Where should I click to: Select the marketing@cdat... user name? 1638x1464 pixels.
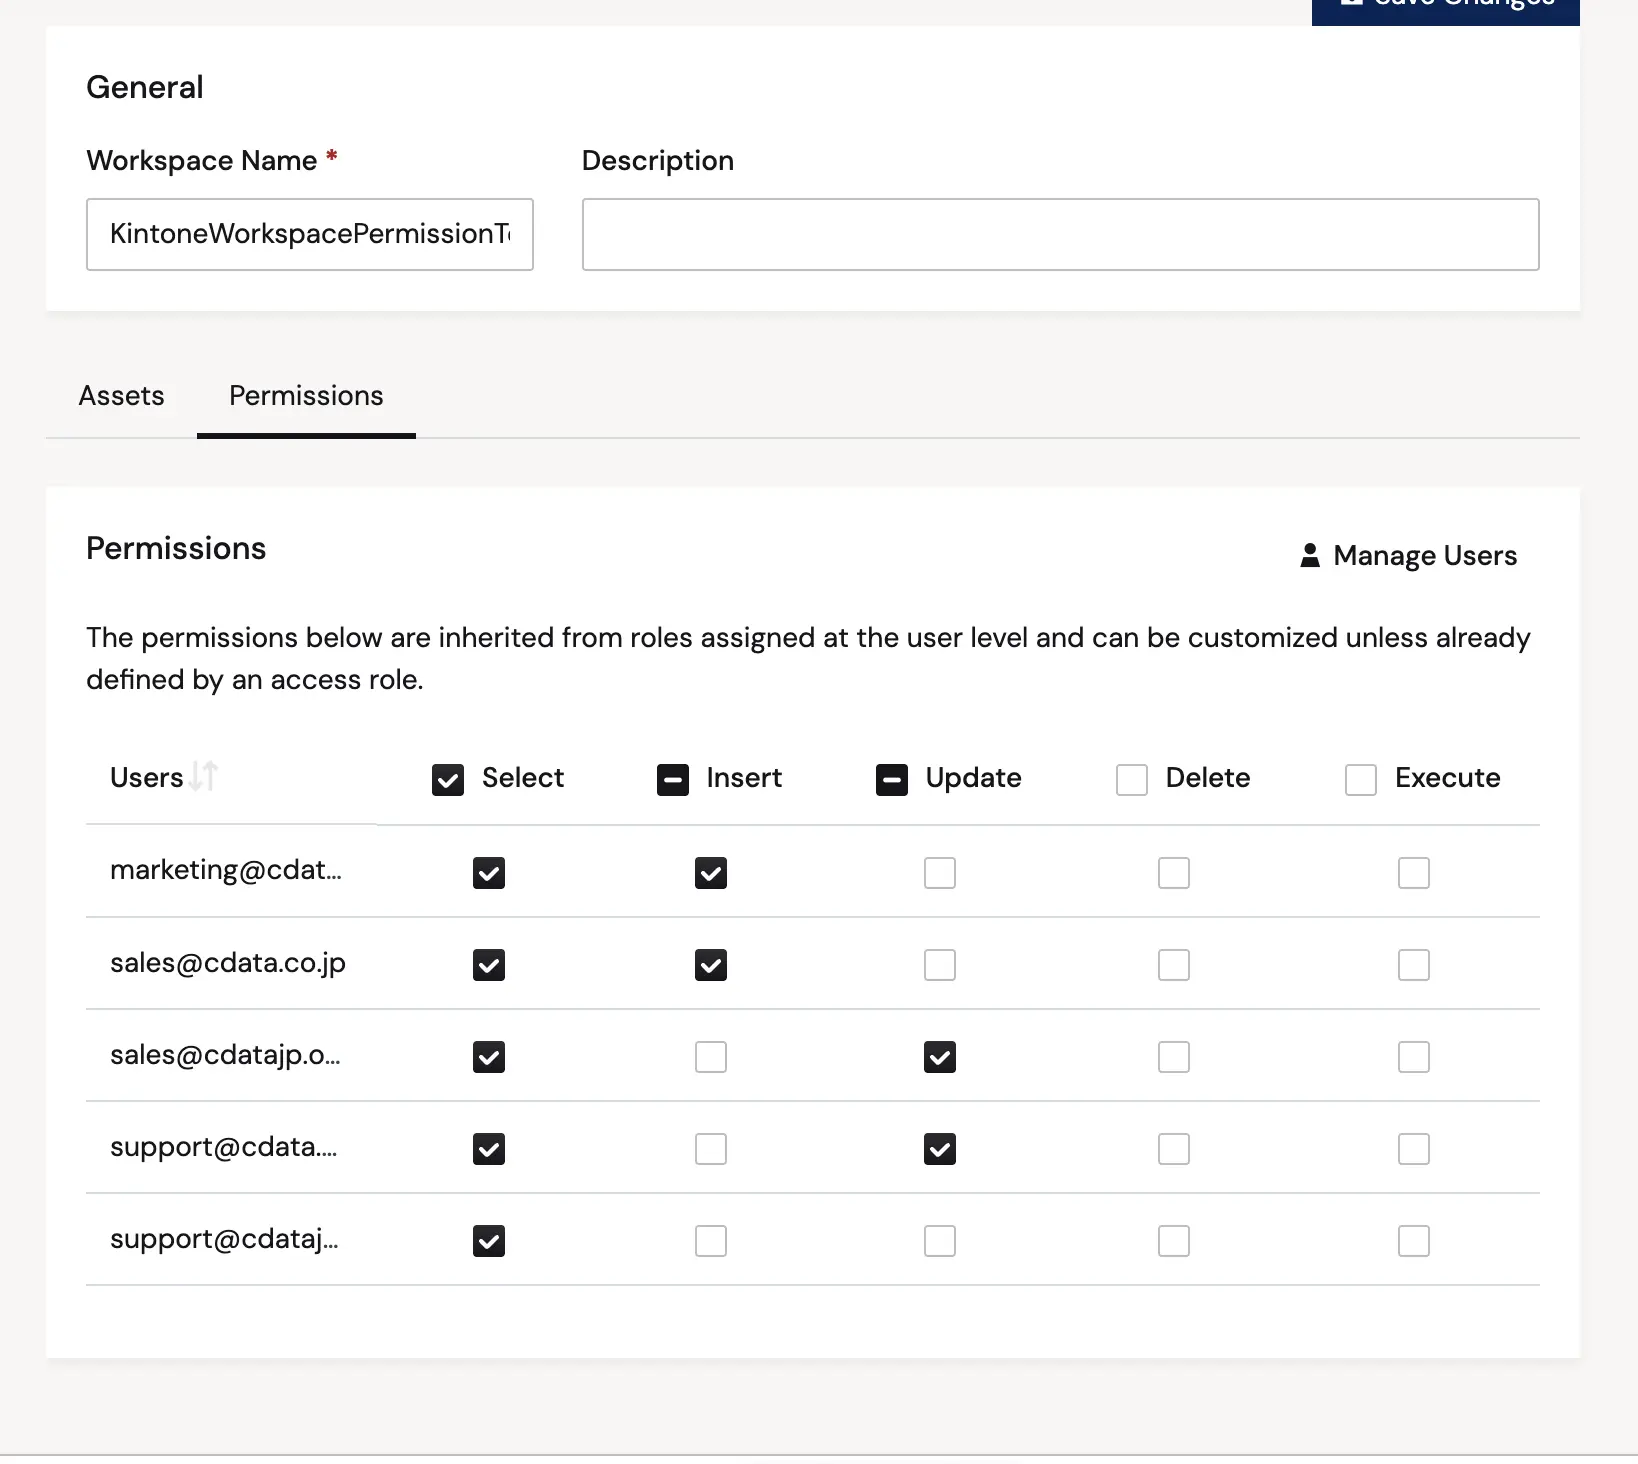point(226,870)
